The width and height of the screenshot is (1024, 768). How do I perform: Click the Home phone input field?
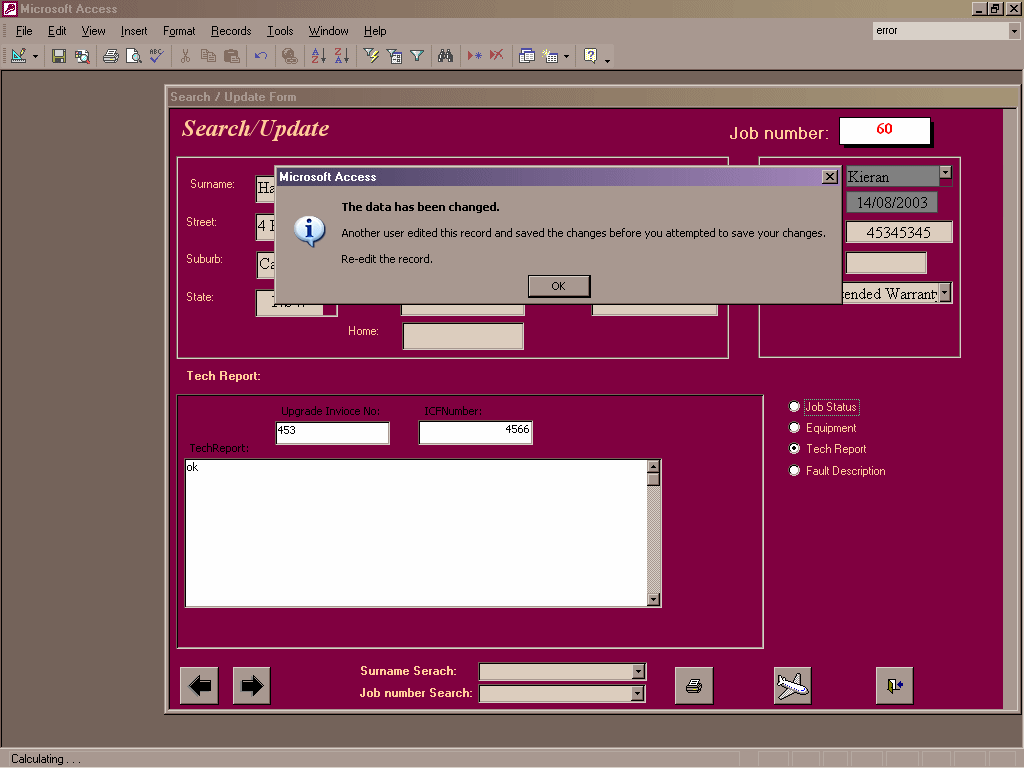(x=463, y=336)
